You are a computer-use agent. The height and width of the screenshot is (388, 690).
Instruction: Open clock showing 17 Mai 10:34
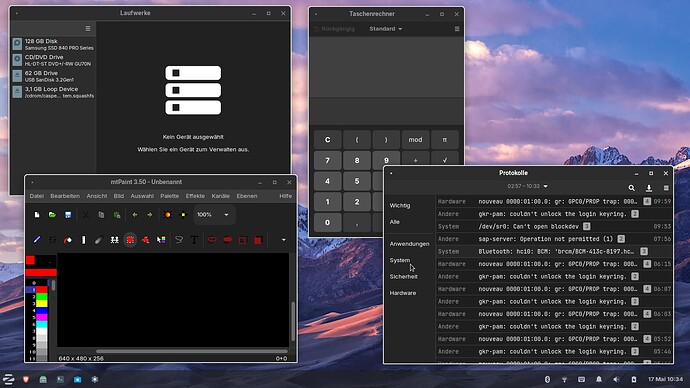coord(665,379)
